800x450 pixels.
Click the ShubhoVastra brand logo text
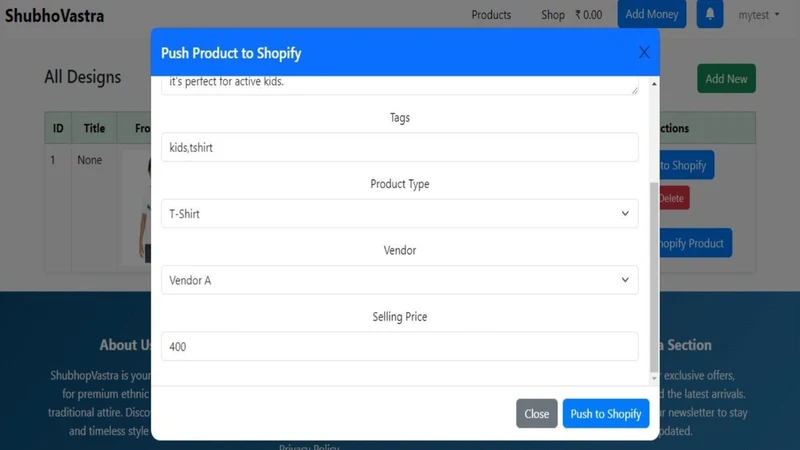click(x=55, y=15)
